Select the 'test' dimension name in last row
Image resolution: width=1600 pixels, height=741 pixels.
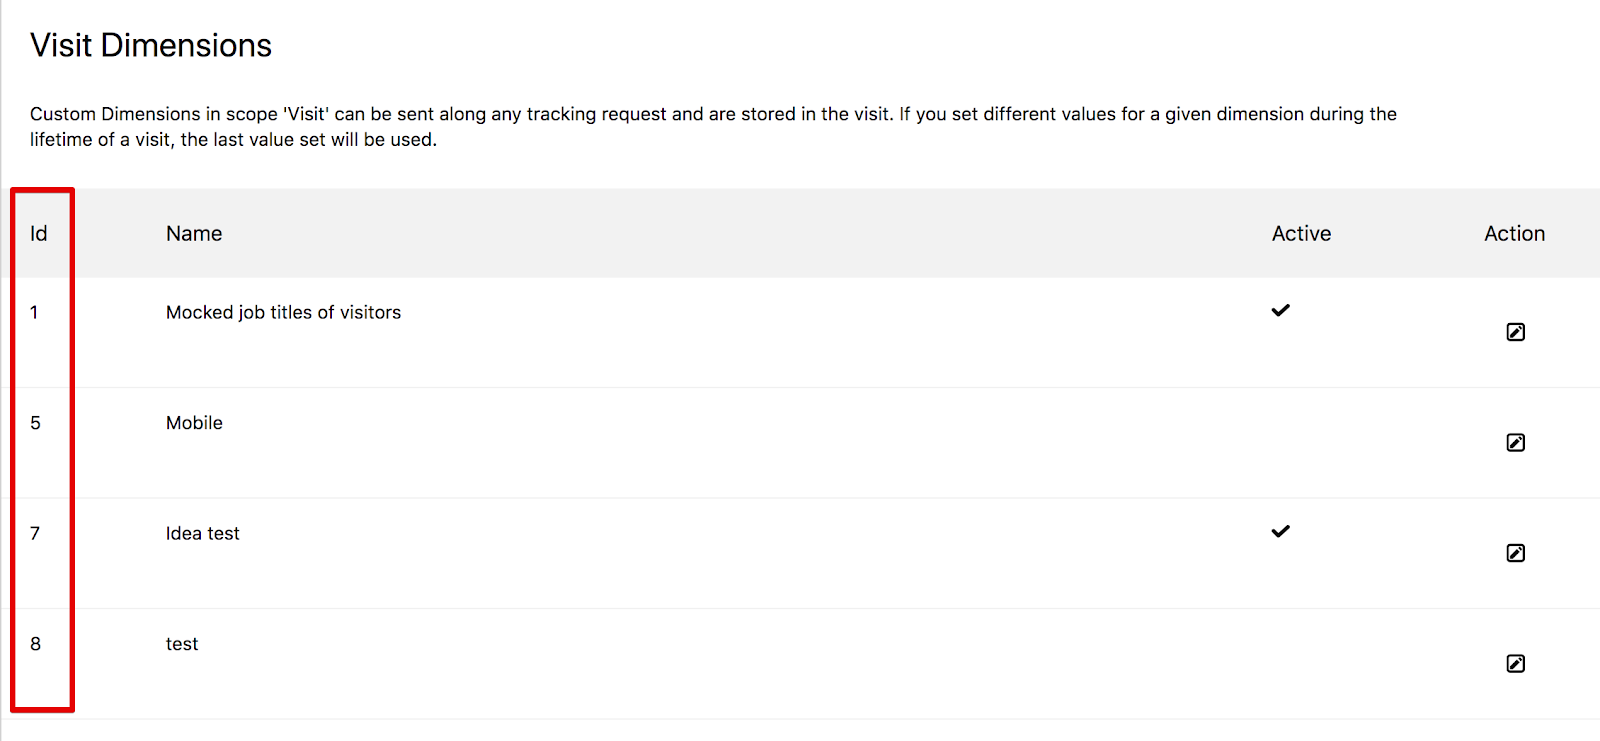point(182,644)
